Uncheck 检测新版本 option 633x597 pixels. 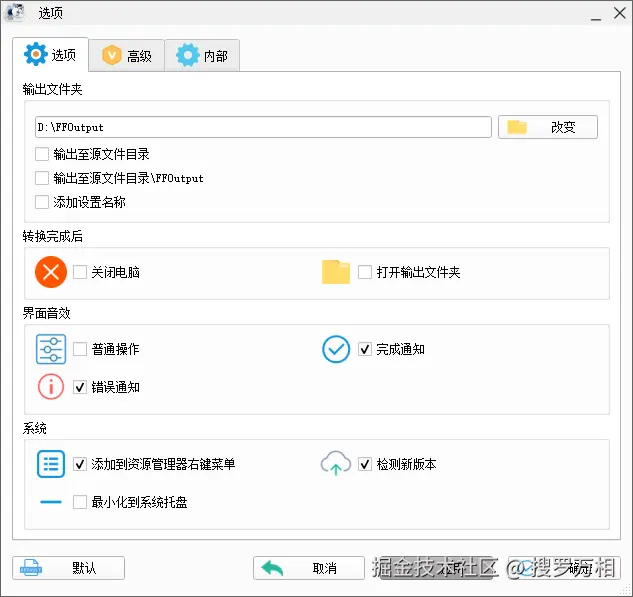point(365,464)
